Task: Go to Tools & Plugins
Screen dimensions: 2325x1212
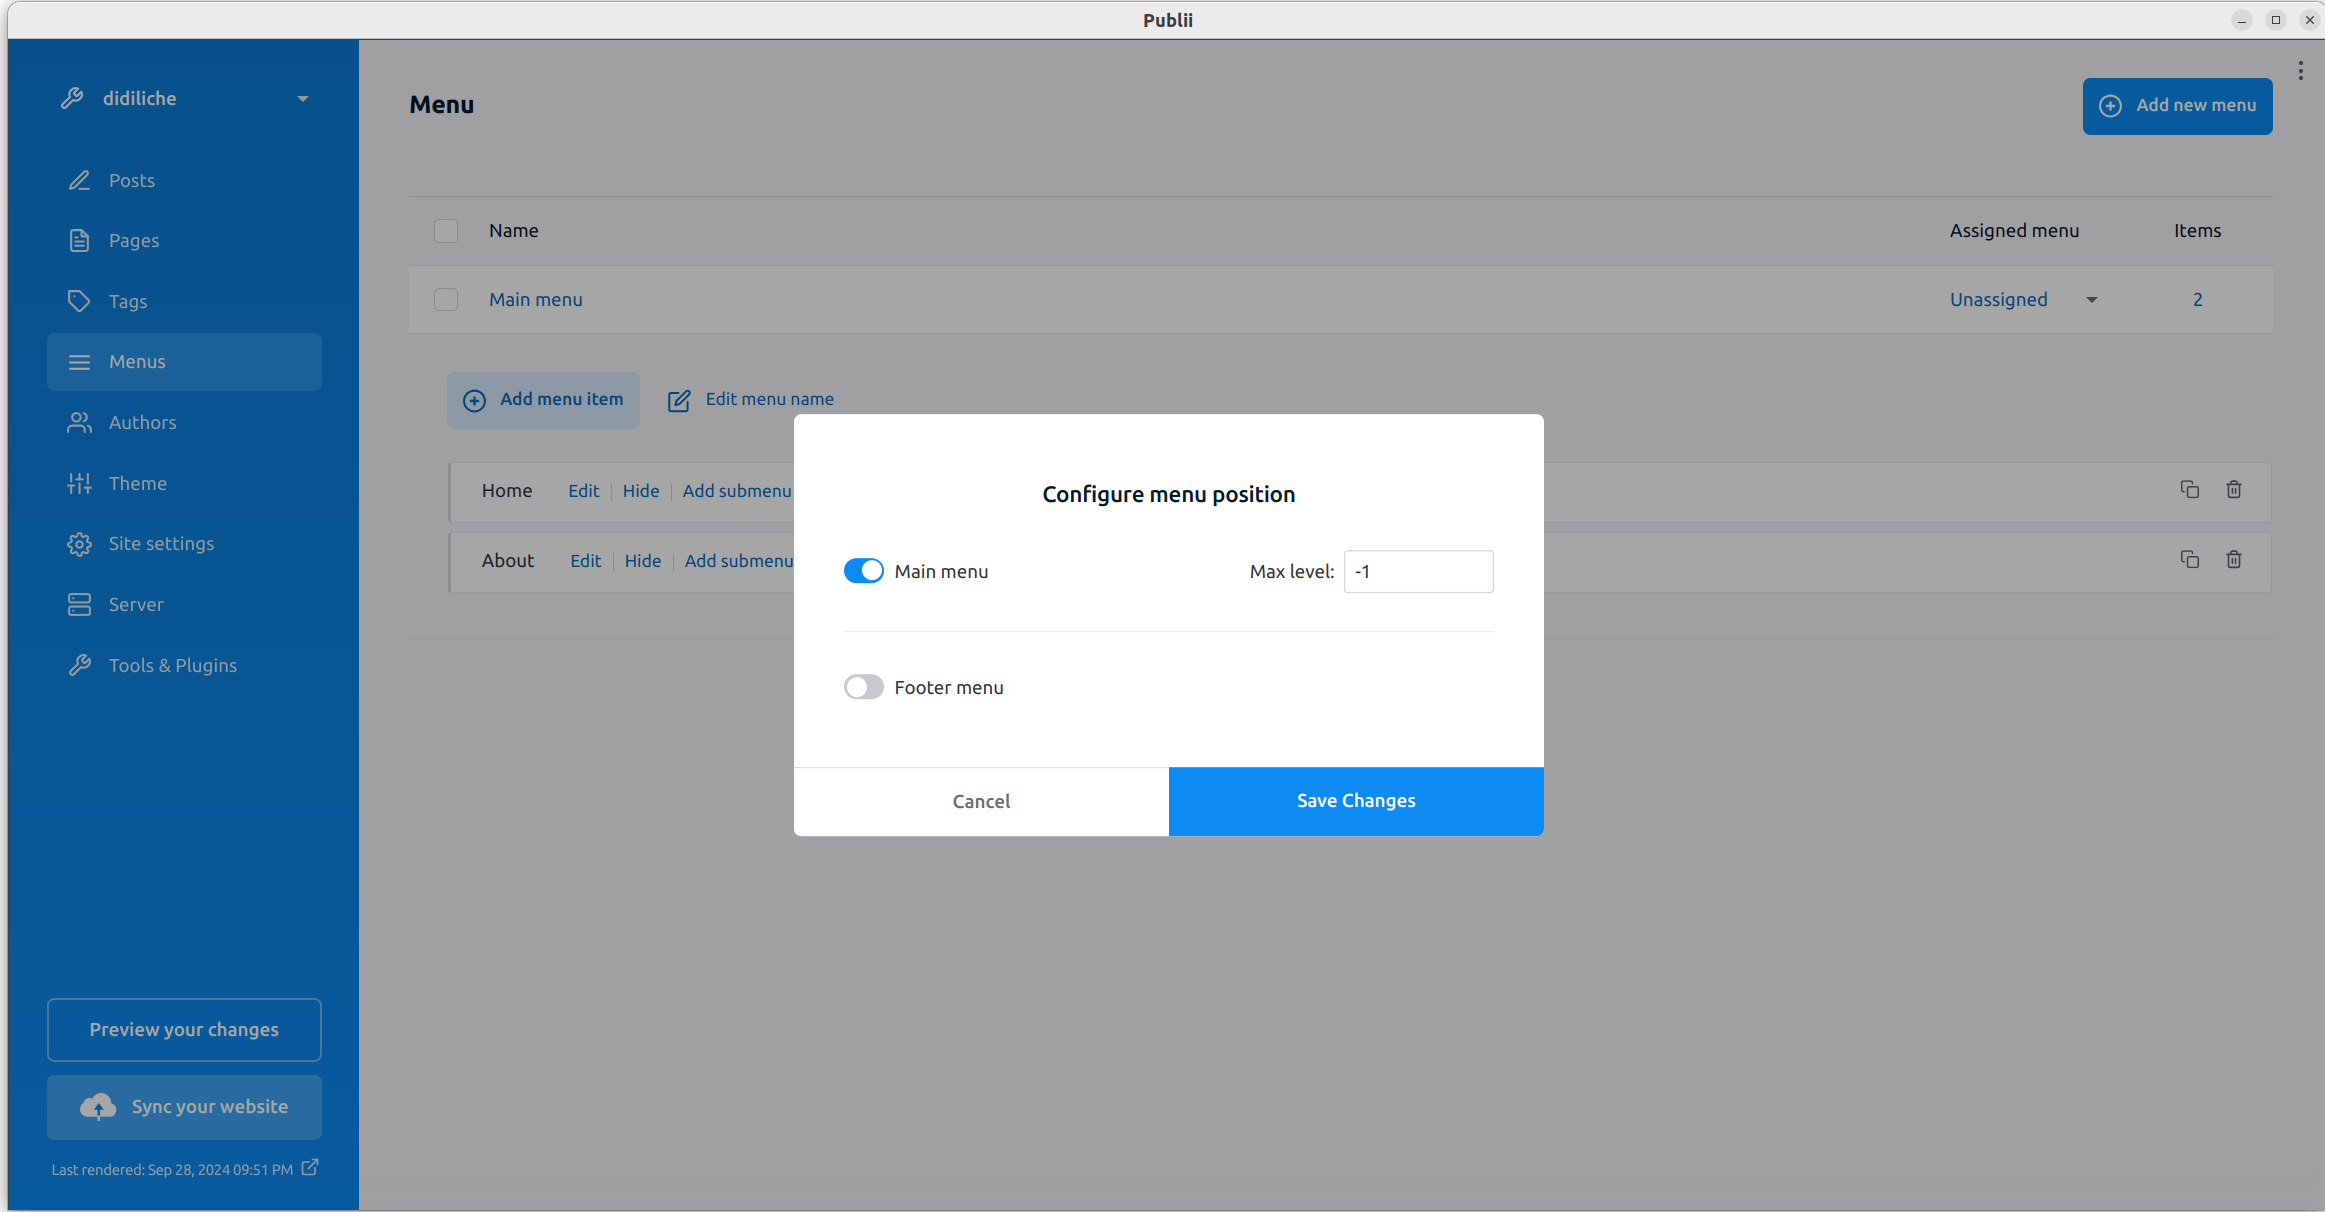Action: pos(172,666)
